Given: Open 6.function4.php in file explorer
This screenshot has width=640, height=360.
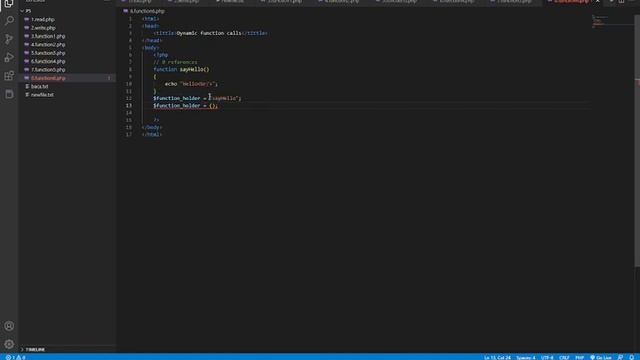Looking at the screenshot, I should 48,61.
